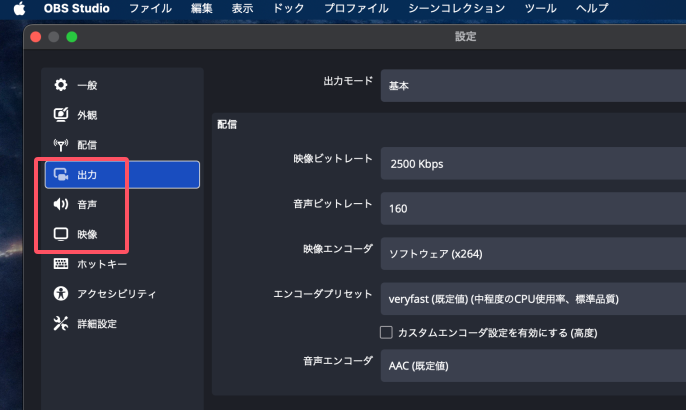This screenshot has width=686, height=410.
Task: Click the monitor icon for 映像
Action: [x=61, y=234]
